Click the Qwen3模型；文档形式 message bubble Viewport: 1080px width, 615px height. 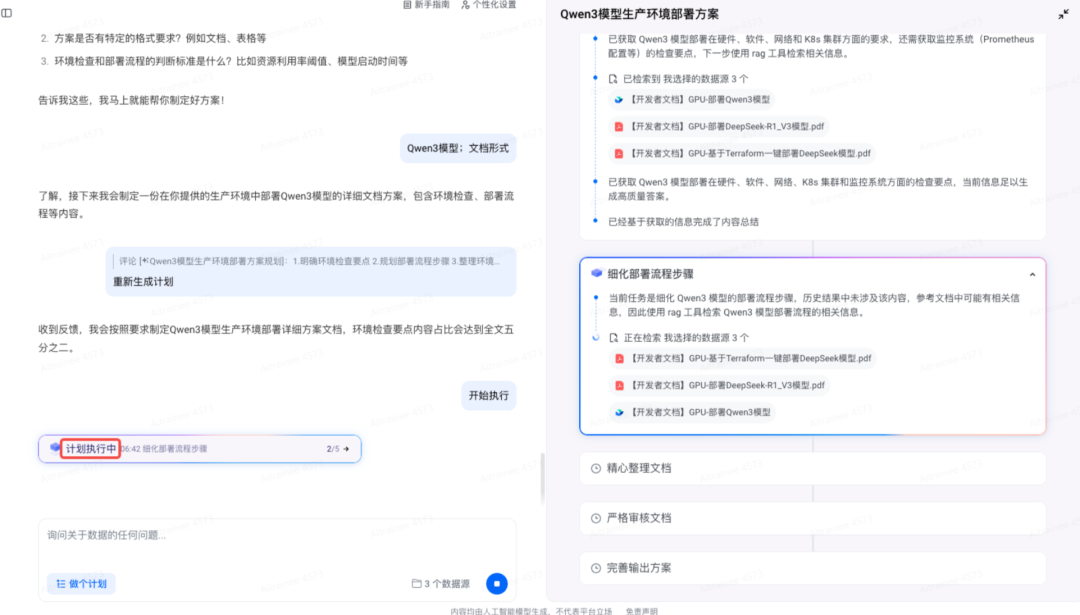pos(458,148)
